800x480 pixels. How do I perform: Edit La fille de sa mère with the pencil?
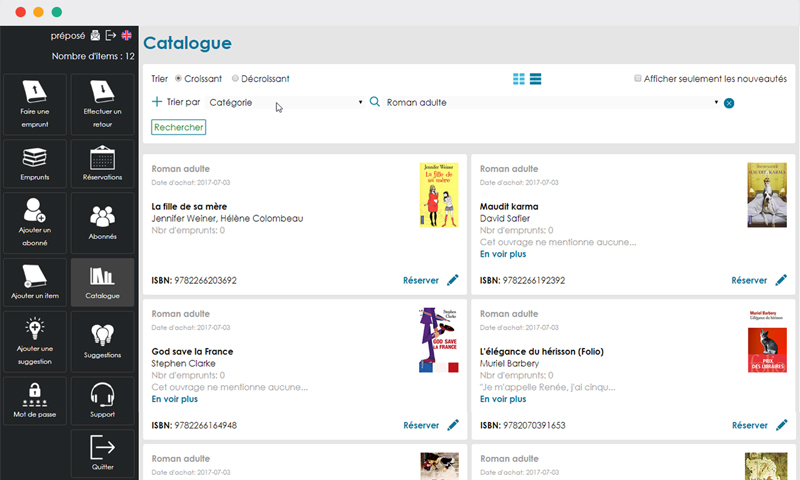453,280
